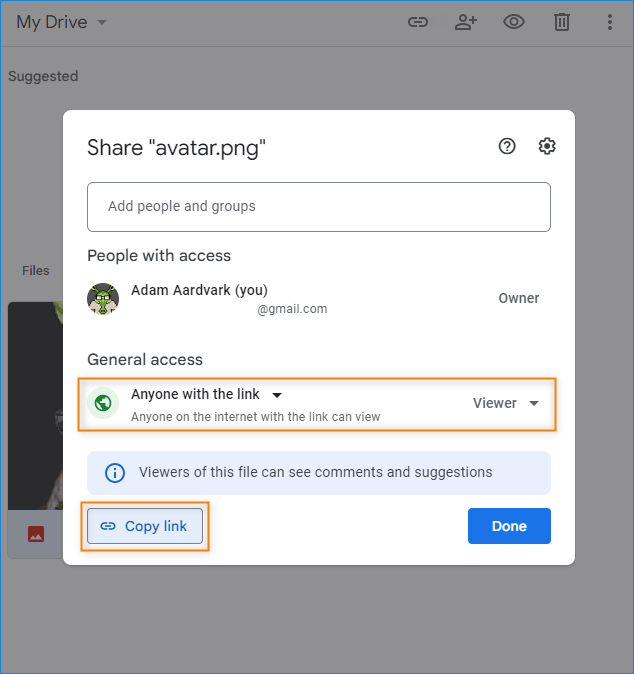Click the eye preview icon
Viewport: 634px width, 674px height.
pyautogui.click(x=514, y=22)
